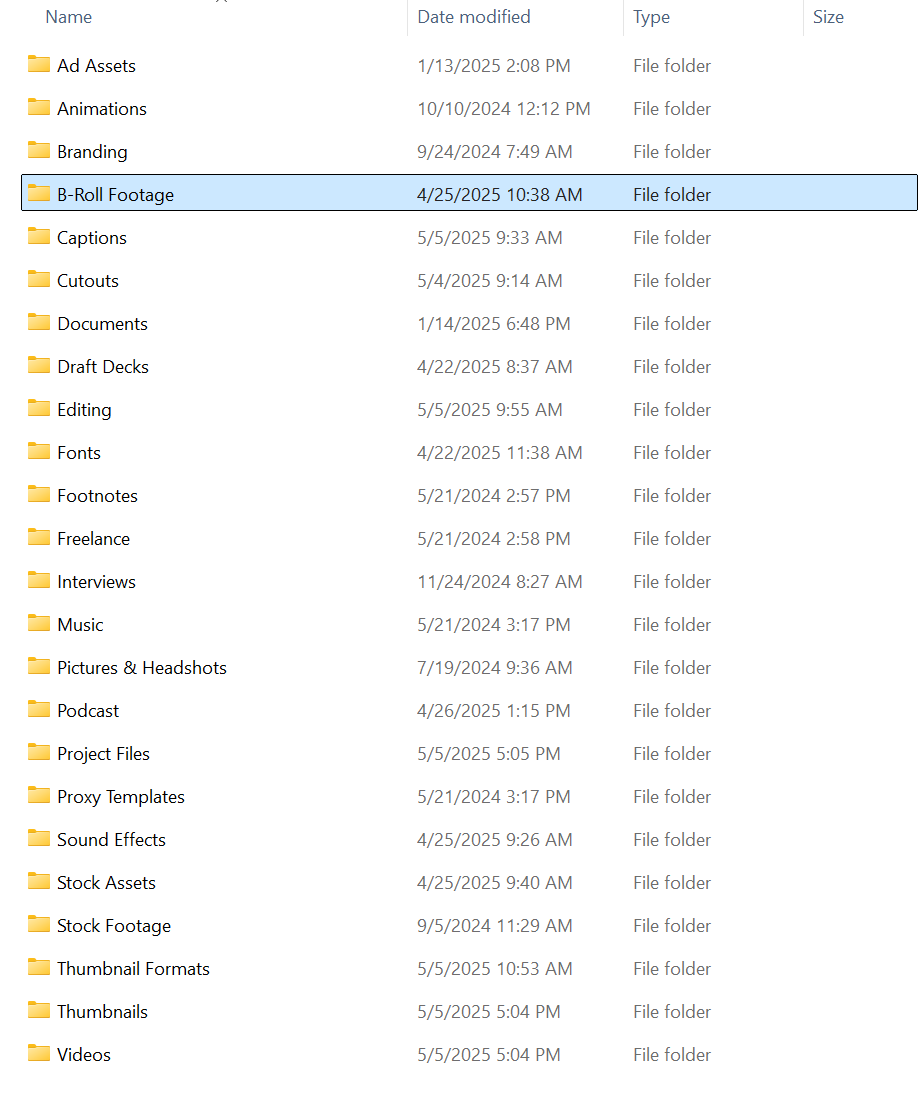Click File folder type in Podcast row
The image size is (921, 1106).
[672, 711]
